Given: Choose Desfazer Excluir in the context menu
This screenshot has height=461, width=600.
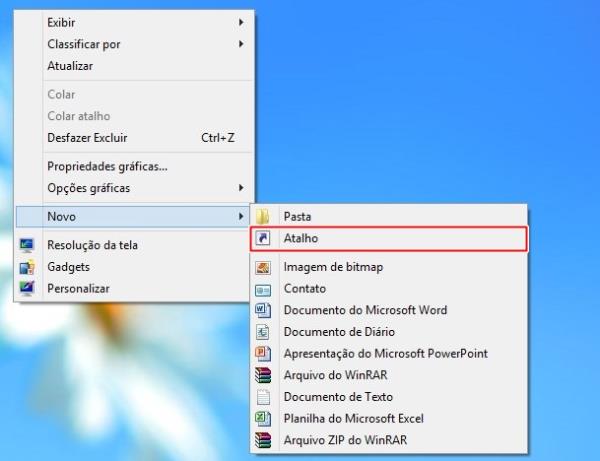Looking at the screenshot, I should tap(134, 138).
